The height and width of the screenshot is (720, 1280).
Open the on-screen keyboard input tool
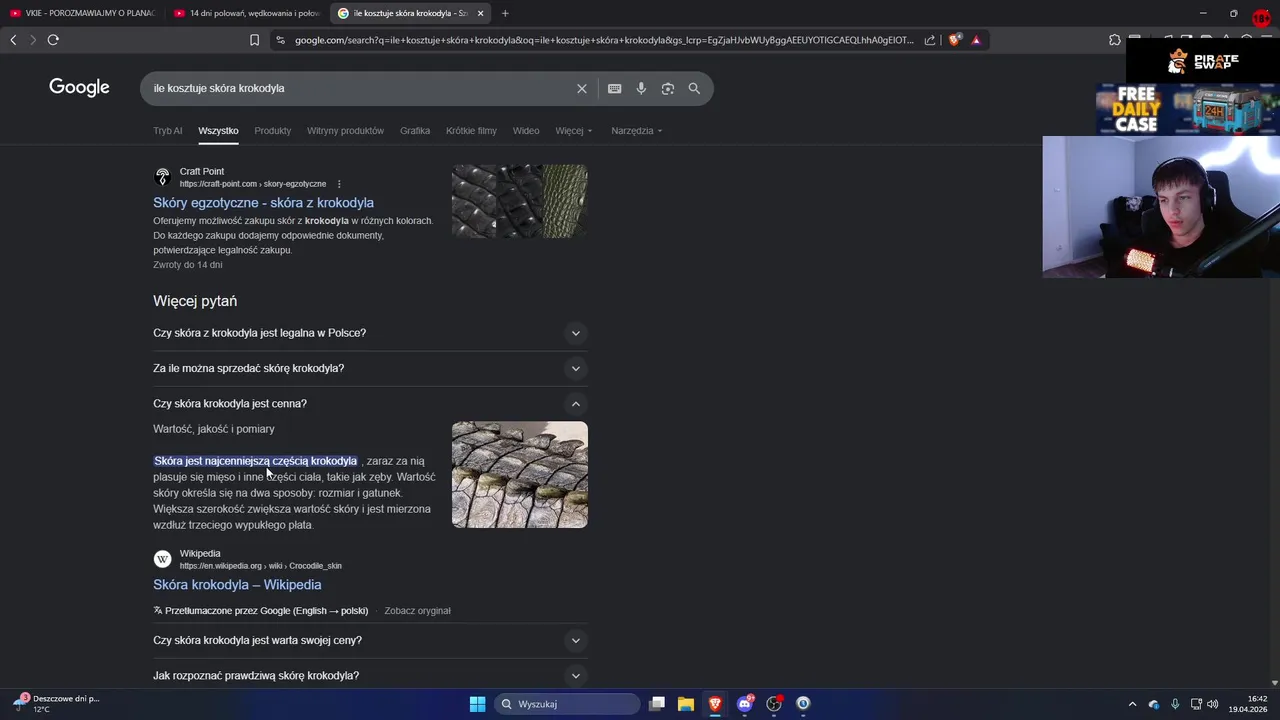pyautogui.click(x=614, y=88)
